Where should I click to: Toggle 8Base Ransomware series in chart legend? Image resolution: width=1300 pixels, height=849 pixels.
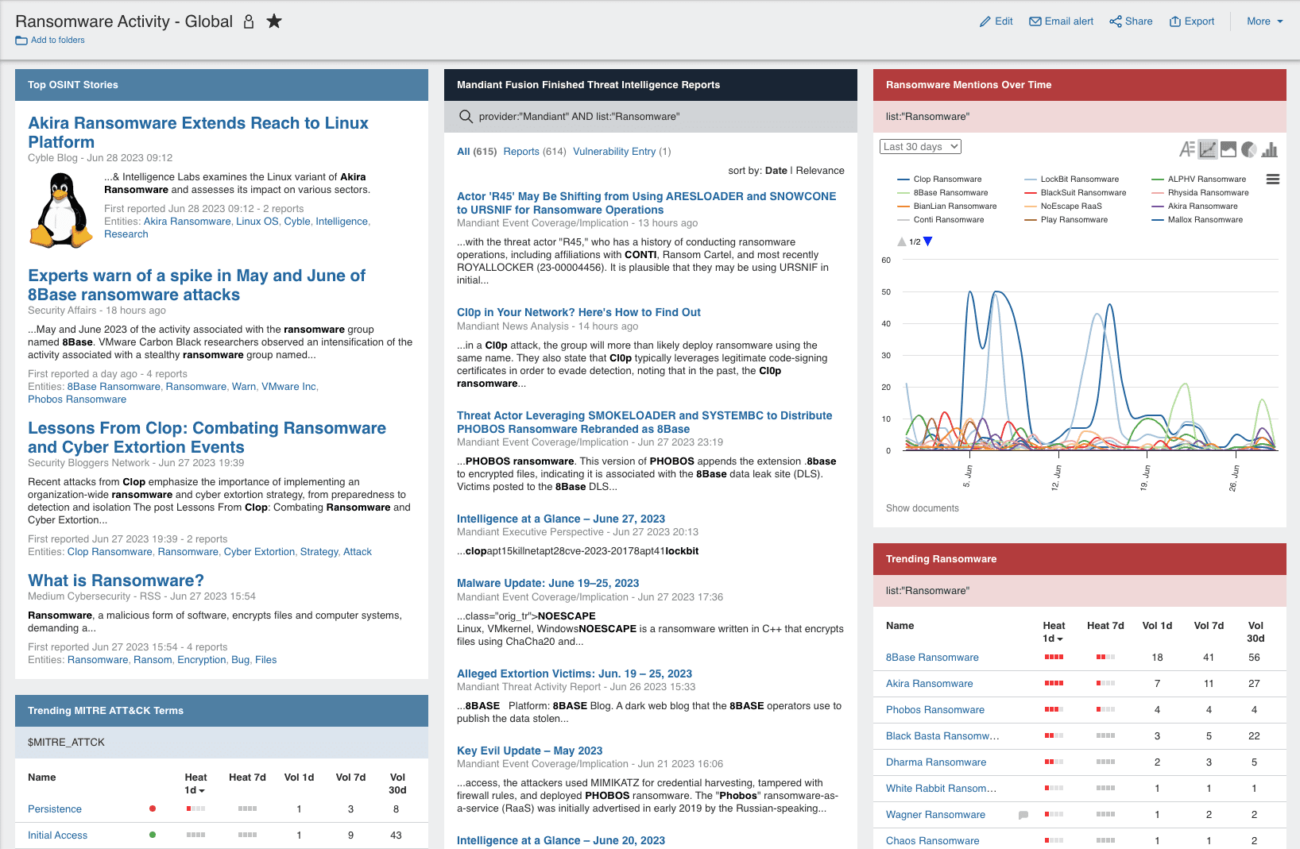943,192
